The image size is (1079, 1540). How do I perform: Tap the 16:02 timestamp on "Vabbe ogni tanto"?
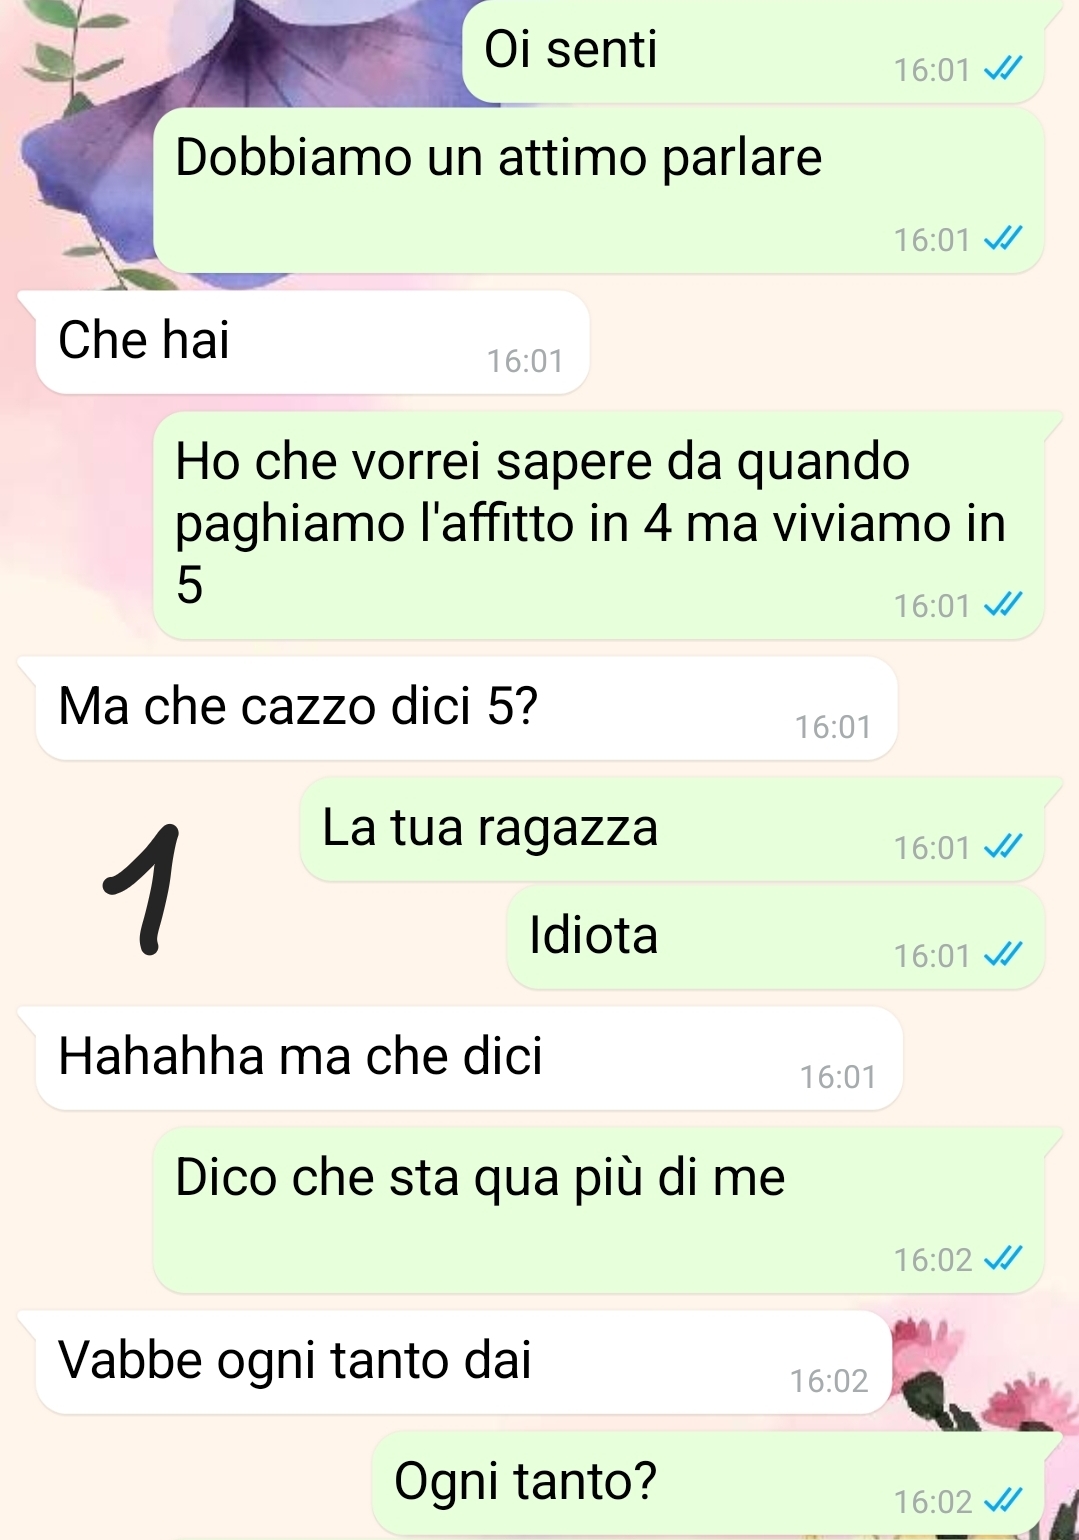pyautogui.click(x=829, y=1381)
